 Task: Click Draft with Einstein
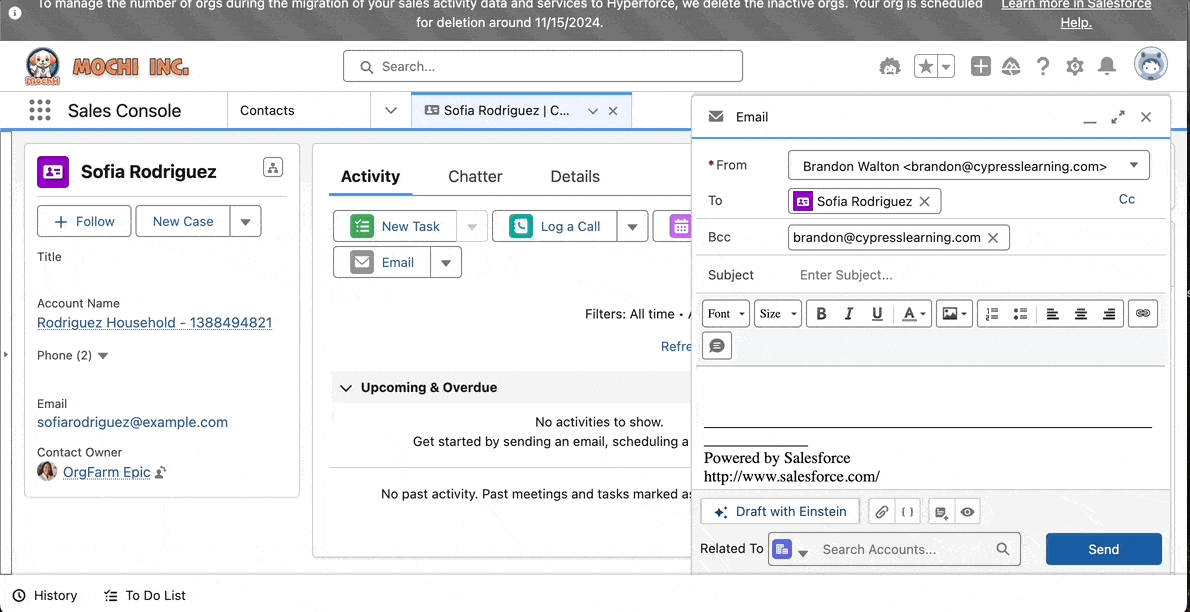pyautogui.click(x=780, y=512)
